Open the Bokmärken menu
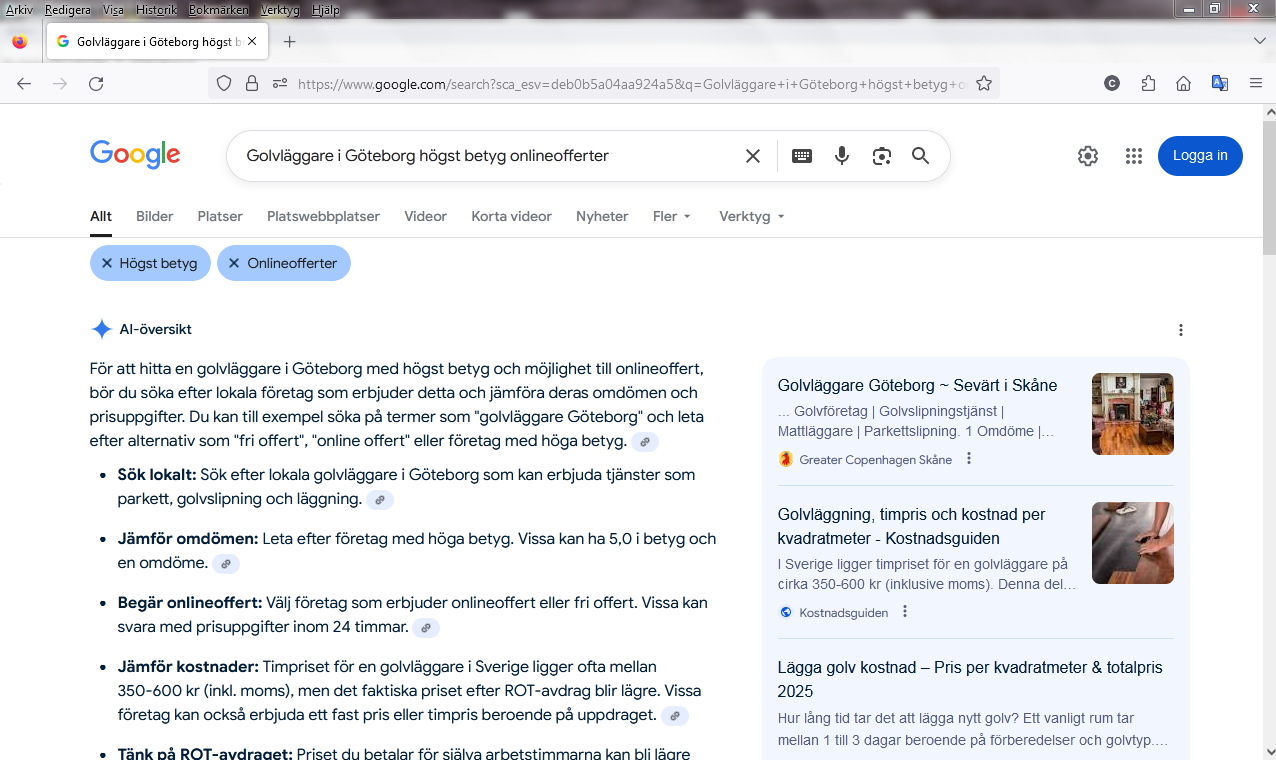 click(218, 10)
